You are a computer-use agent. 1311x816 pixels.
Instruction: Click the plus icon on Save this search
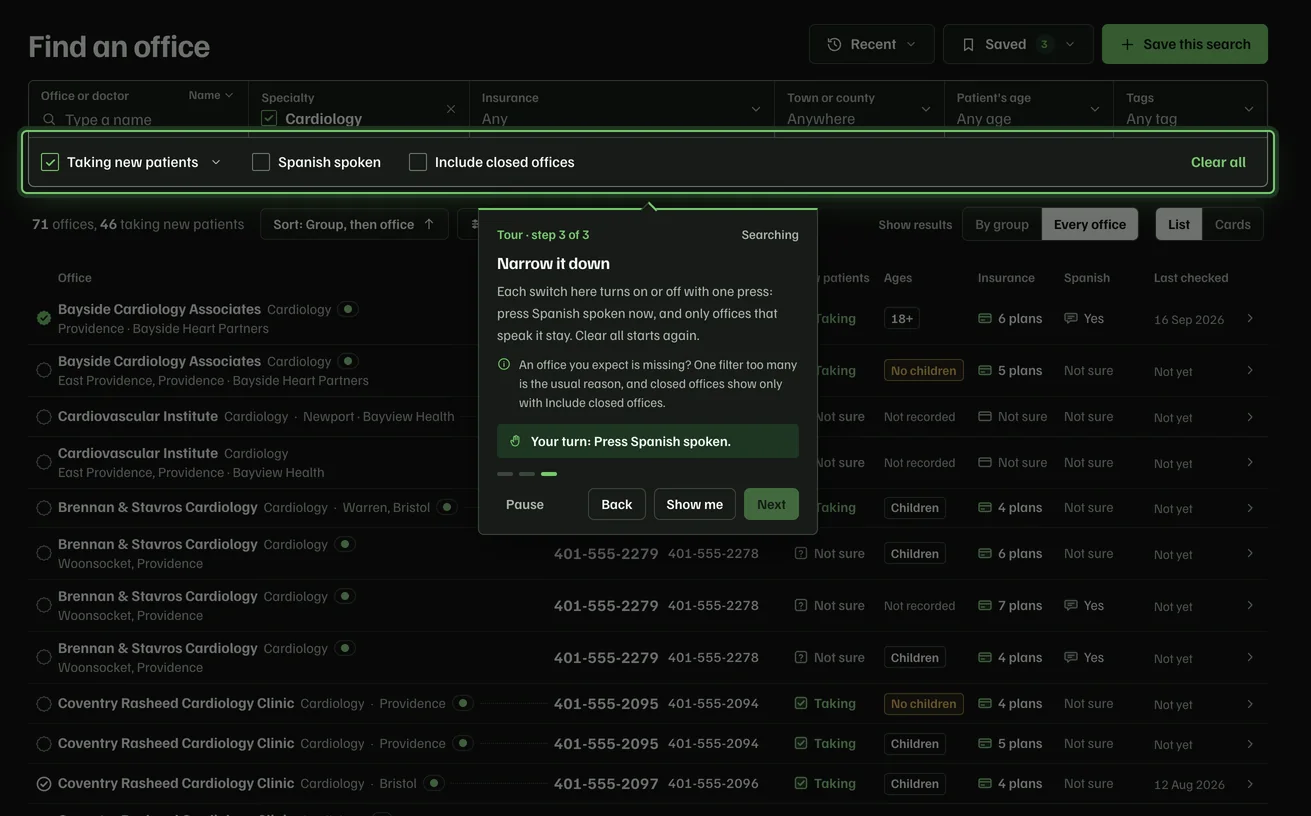(x=1127, y=44)
